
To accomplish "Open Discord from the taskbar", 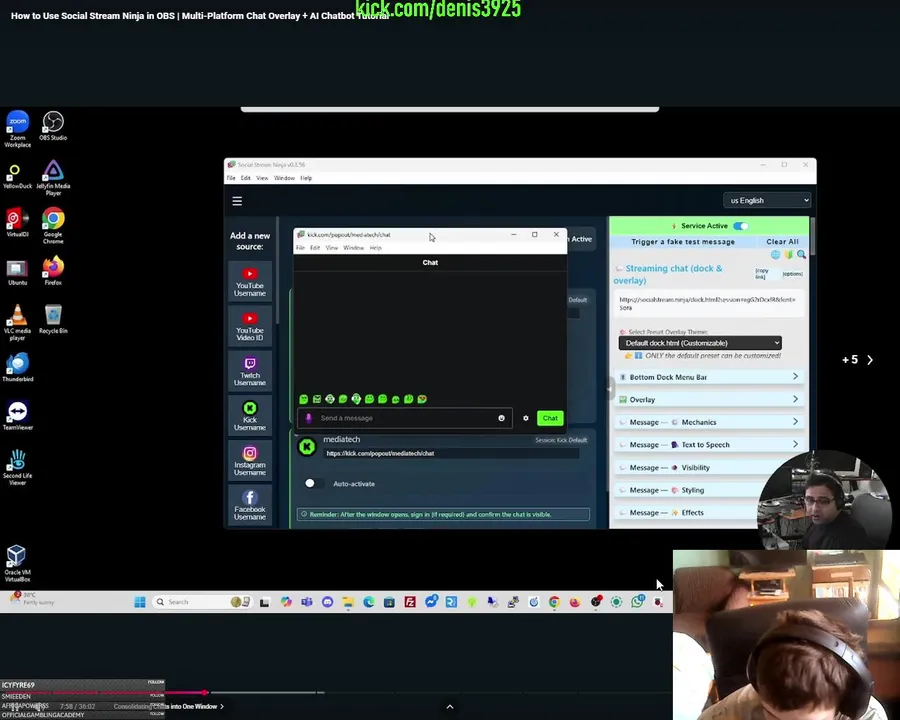I will tap(327, 602).
